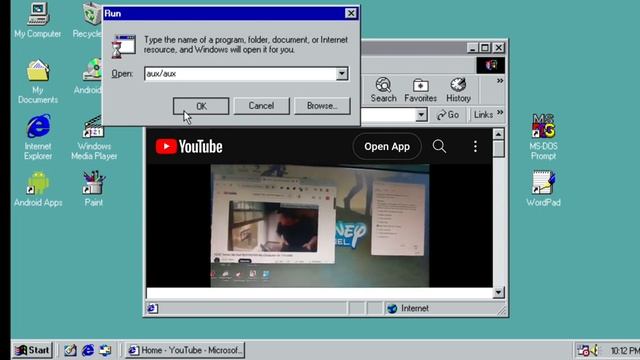Open Favorites in Internet Explorer toolbar
The width and height of the screenshot is (640, 360).
pos(420,90)
